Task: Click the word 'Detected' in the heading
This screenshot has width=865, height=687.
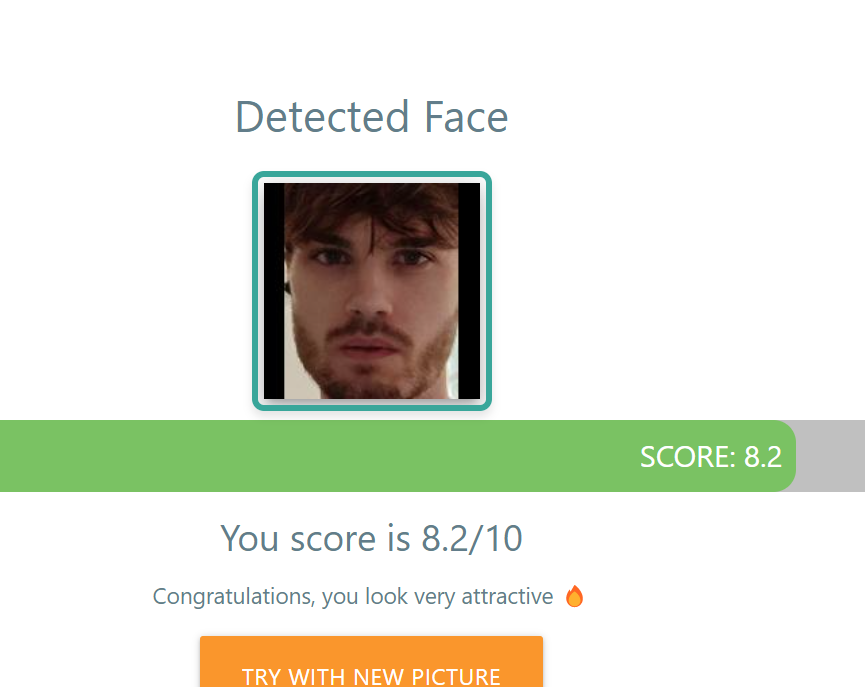Action: pyautogui.click(x=322, y=117)
